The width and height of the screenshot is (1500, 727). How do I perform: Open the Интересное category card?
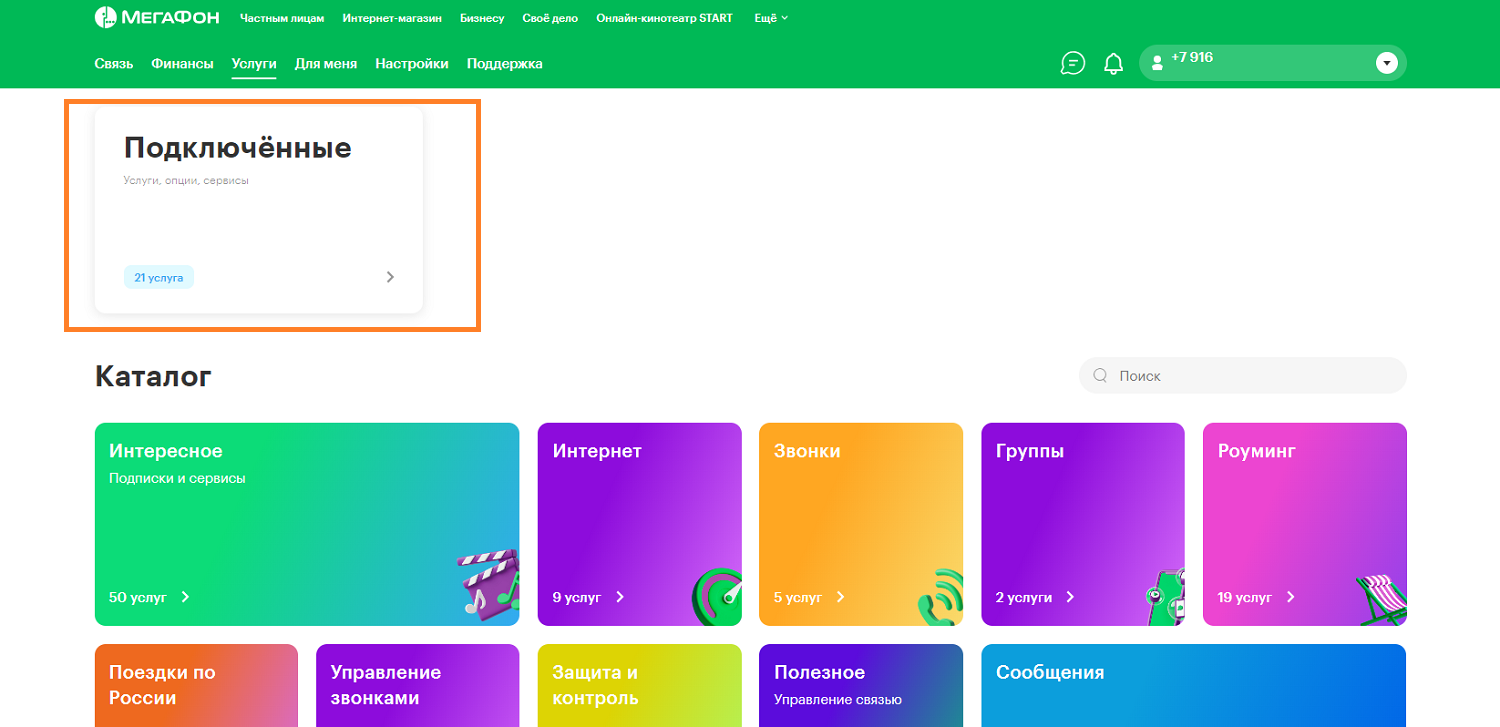point(307,524)
